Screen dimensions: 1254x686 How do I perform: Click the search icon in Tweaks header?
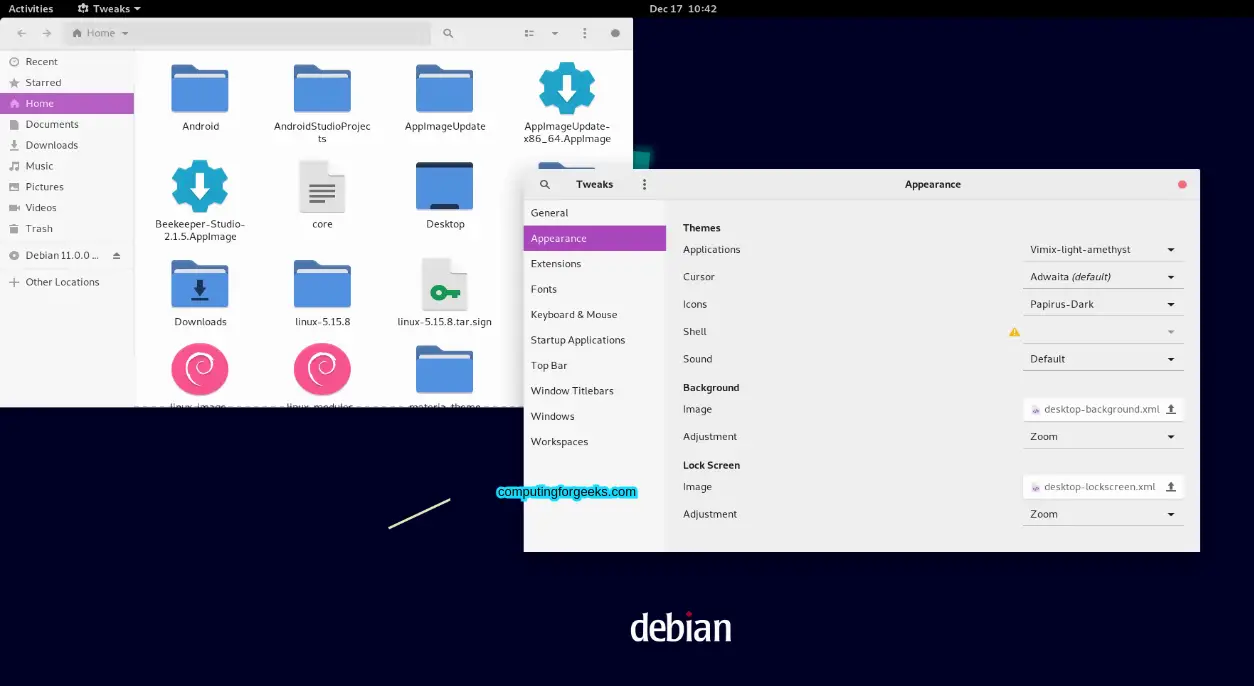tap(544, 184)
